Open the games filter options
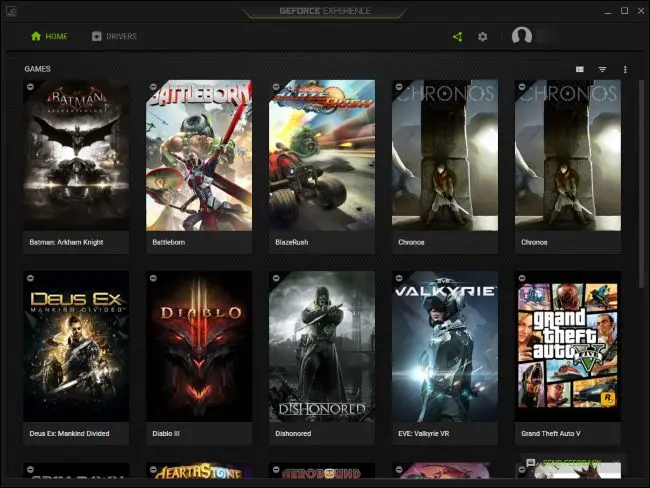Viewport: 650px width, 488px height. click(x=602, y=69)
